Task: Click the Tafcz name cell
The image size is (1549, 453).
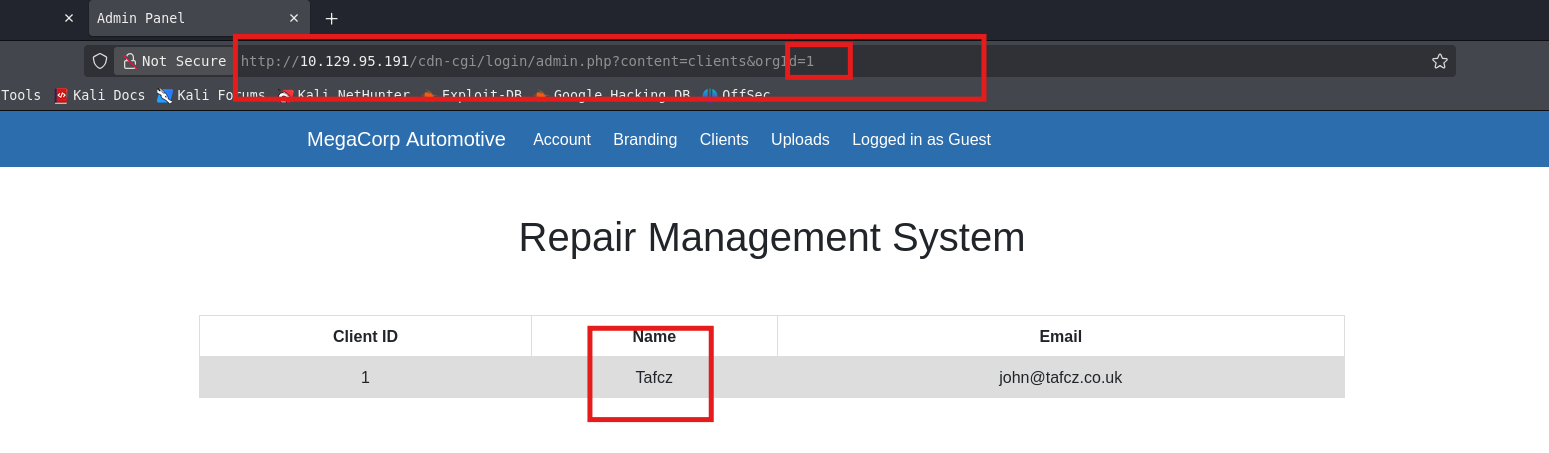Action: click(x=654, y=377)
